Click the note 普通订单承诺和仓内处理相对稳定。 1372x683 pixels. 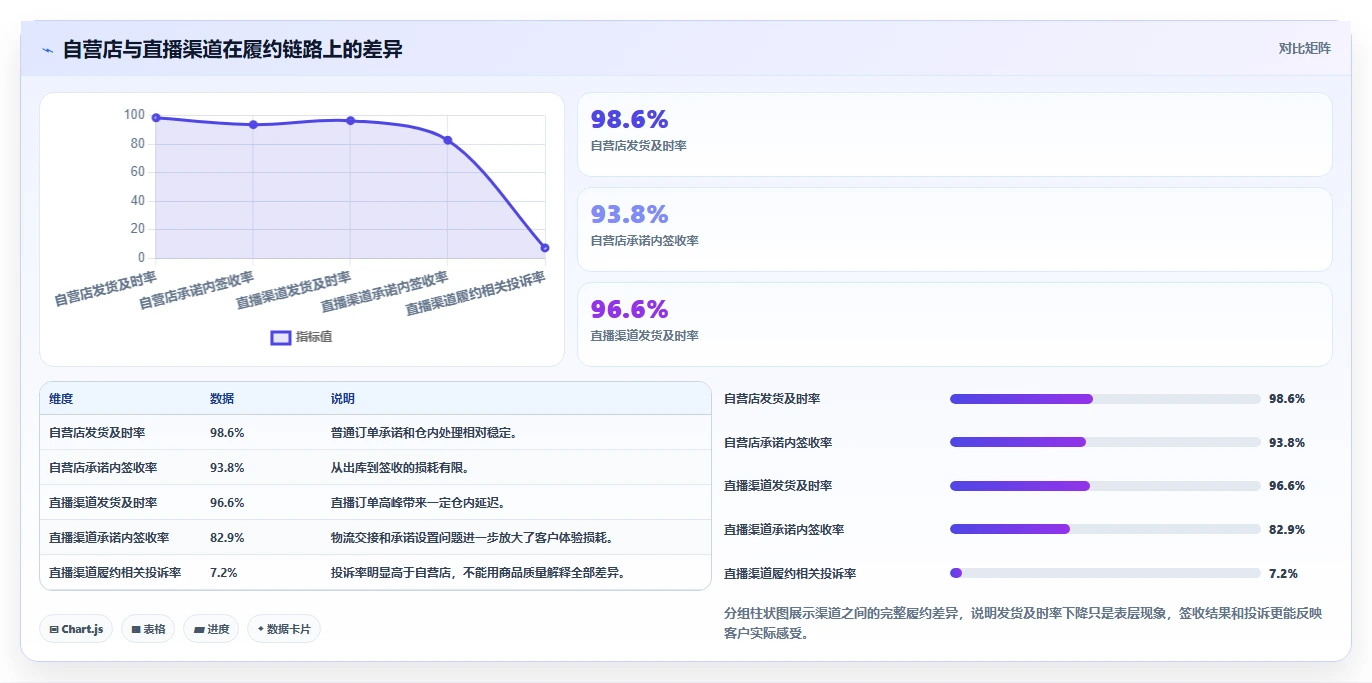[424, 433]
